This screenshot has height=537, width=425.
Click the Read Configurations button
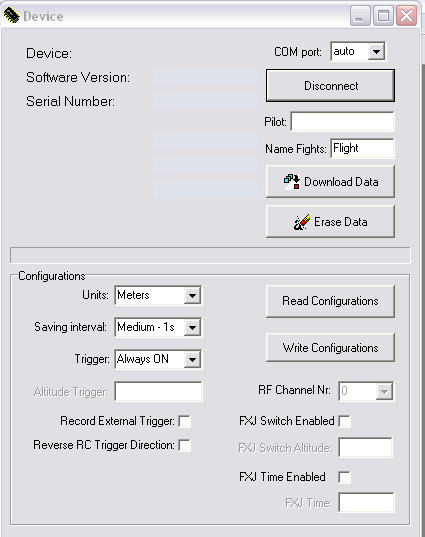330,301
